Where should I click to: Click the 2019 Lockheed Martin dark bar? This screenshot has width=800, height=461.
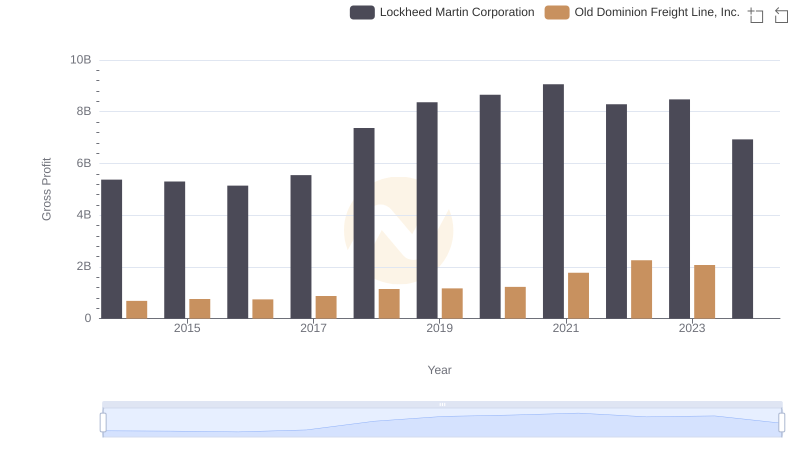(427, 211)
